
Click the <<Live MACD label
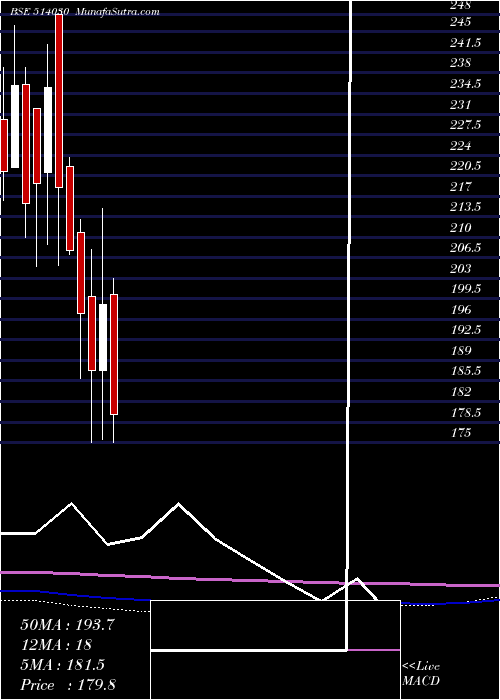(421, 674)
